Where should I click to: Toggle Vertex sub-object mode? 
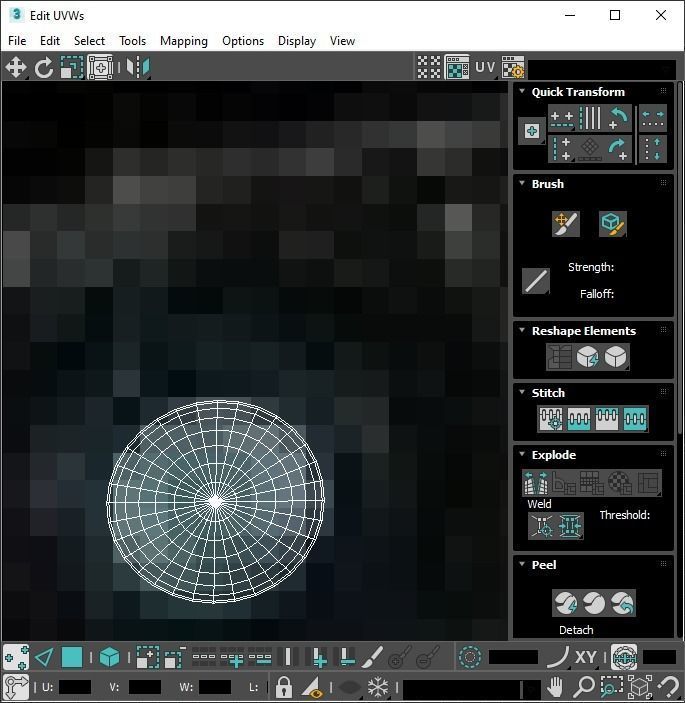16,657
